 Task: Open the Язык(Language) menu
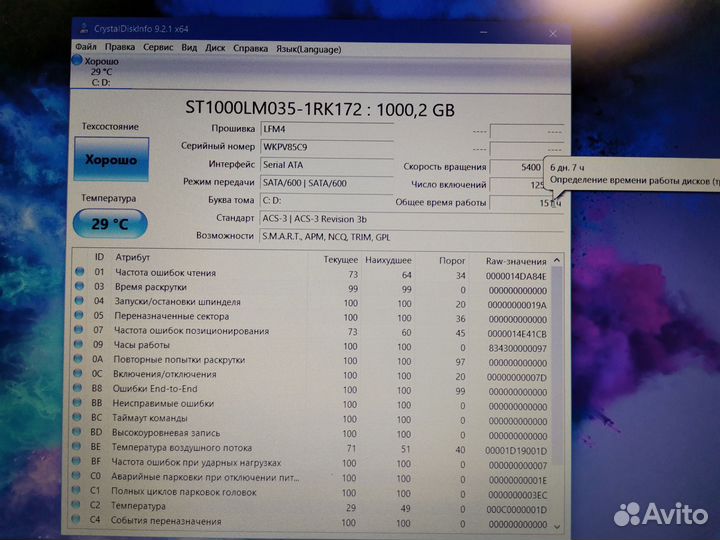tap(309, 49)
